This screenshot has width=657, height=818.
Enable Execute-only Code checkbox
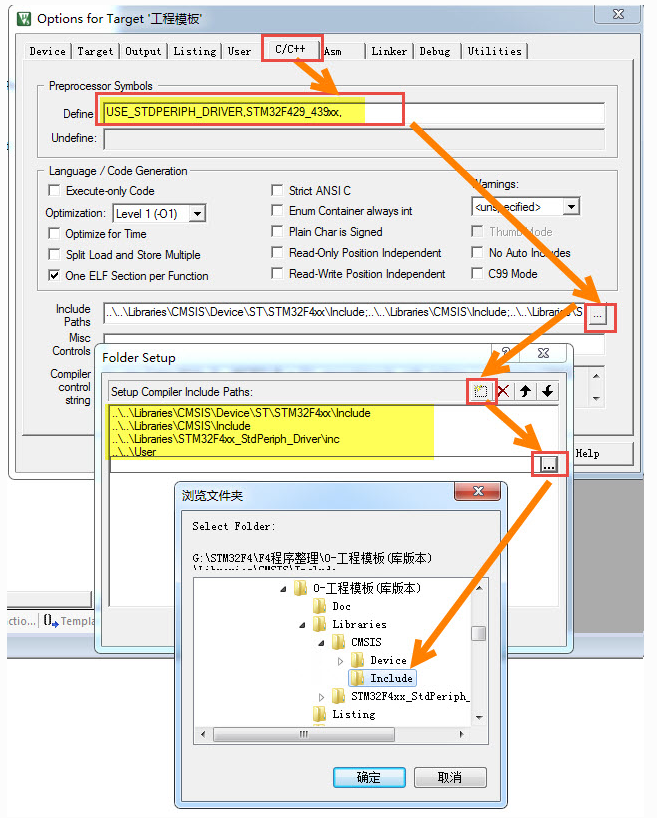click(x=56, y=190)
